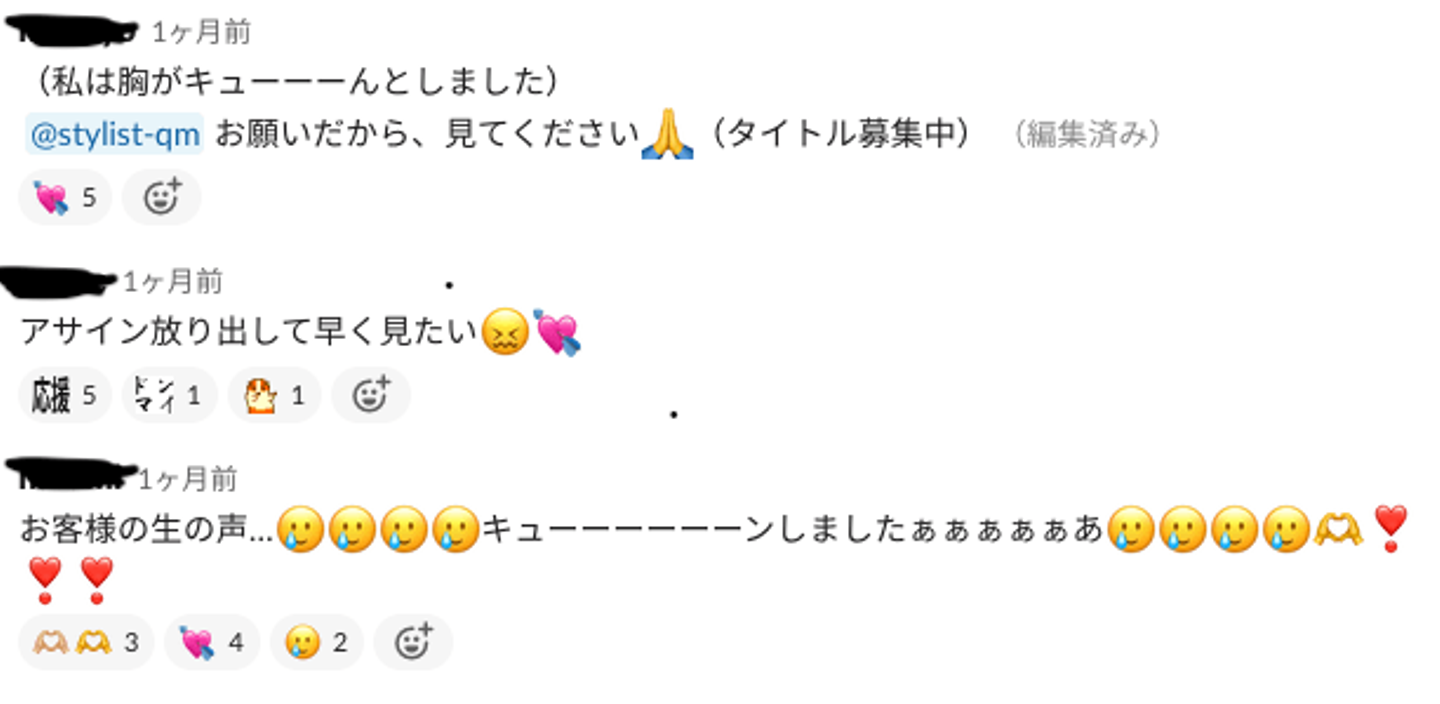Viewport: 1440px width, 704px height.
Task: Toggle the tearful smile reaction showing 2
Action: [317, 642]
